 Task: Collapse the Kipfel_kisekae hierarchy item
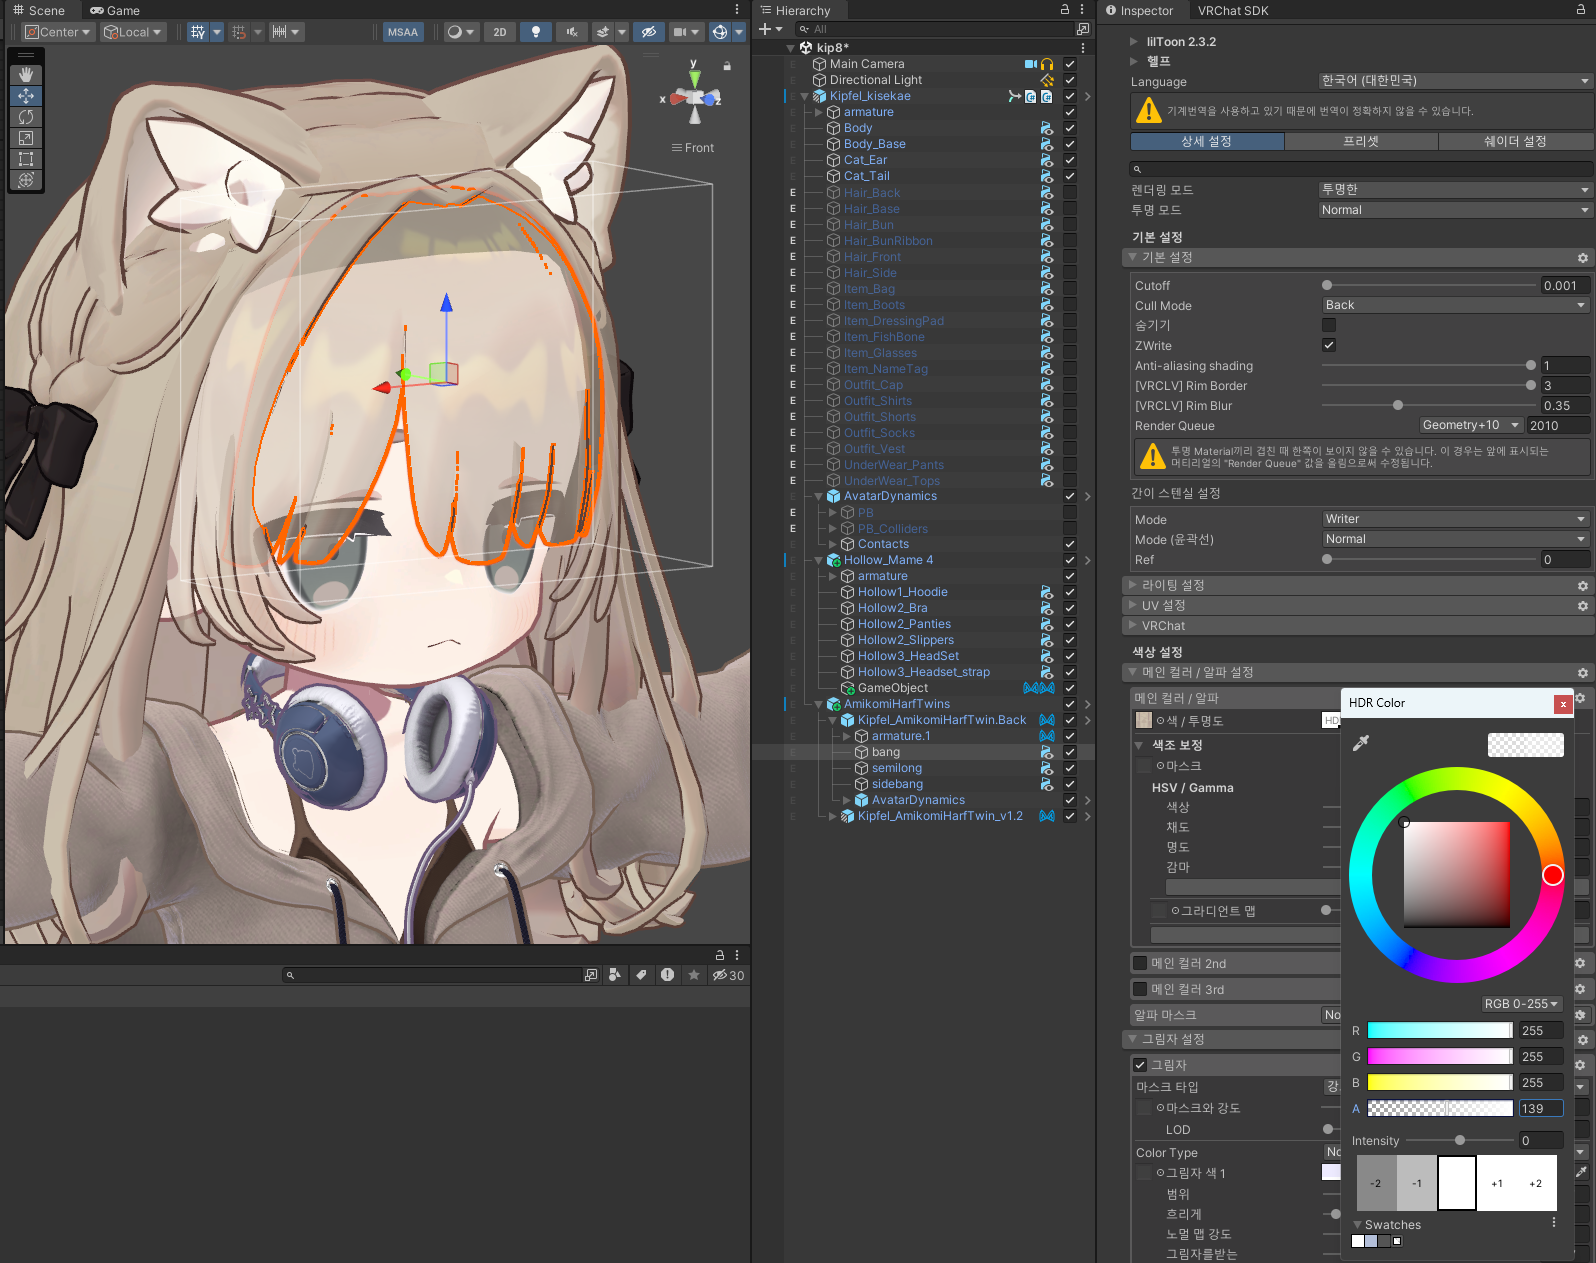pos(805,96)
